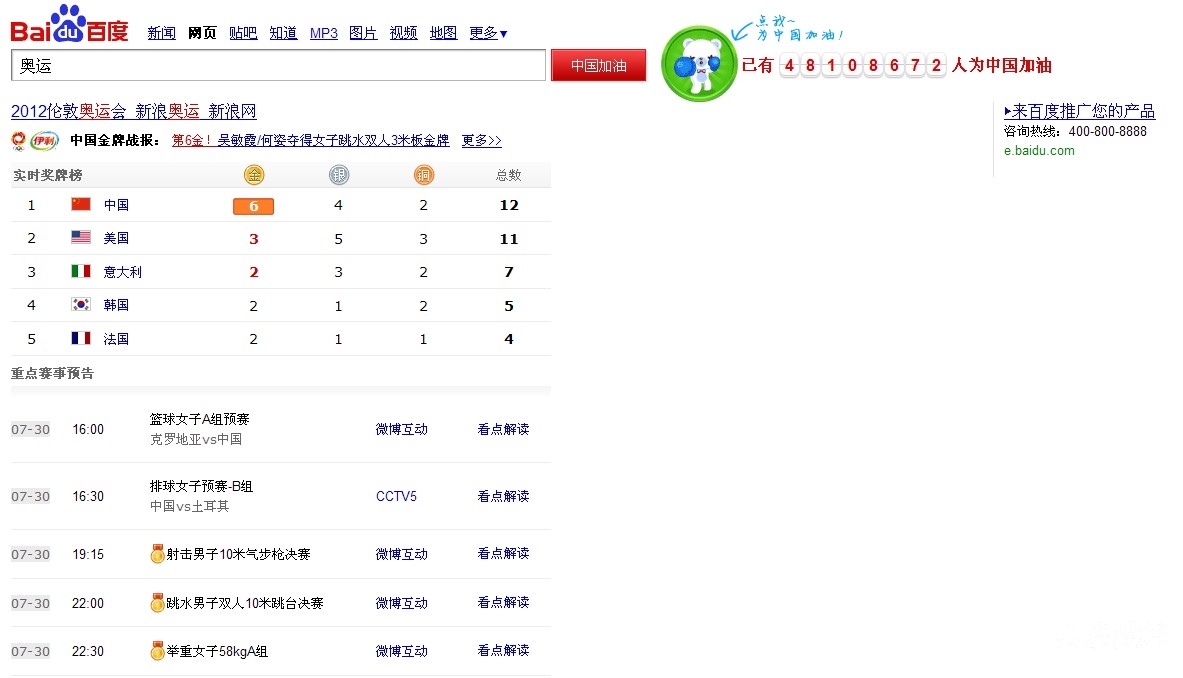1183x678 pixels.
Task: Click the gold medal column header icon
Action: 253,174
